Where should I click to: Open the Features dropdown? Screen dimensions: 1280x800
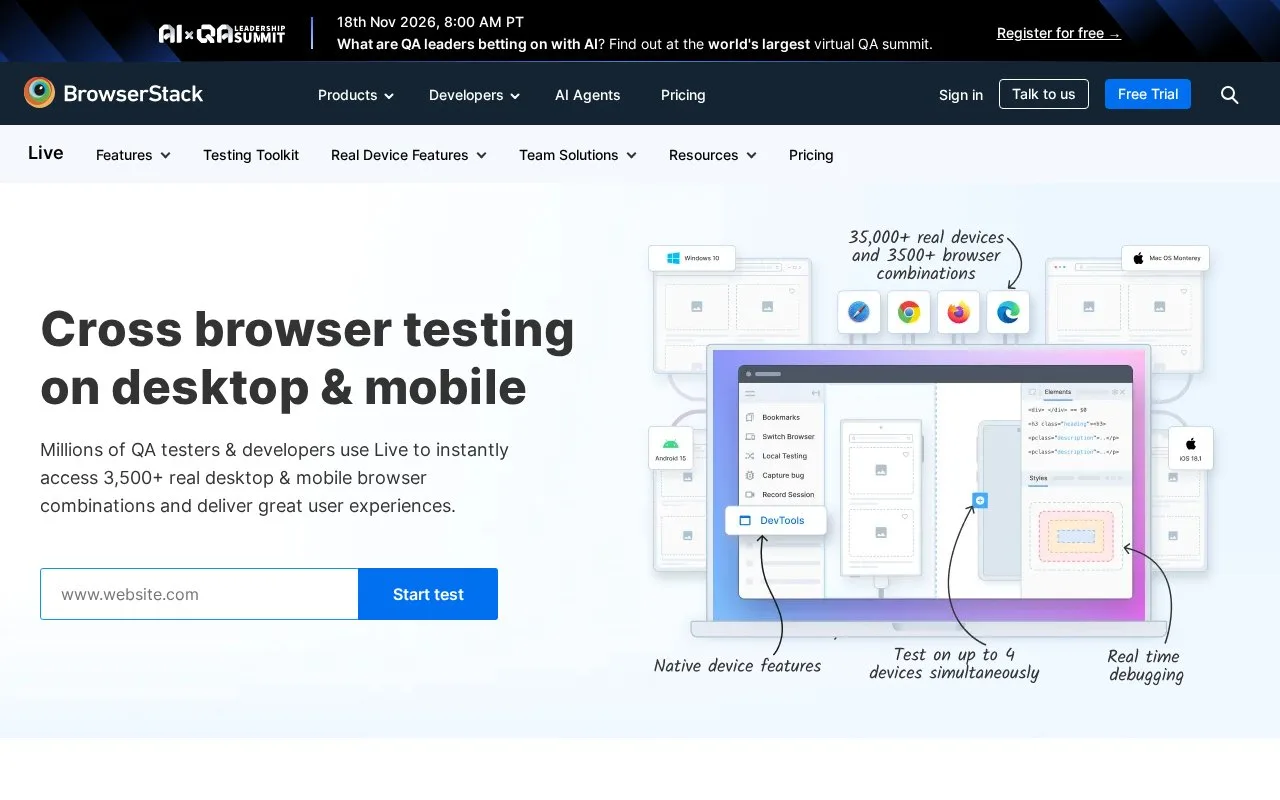(133, 155)
